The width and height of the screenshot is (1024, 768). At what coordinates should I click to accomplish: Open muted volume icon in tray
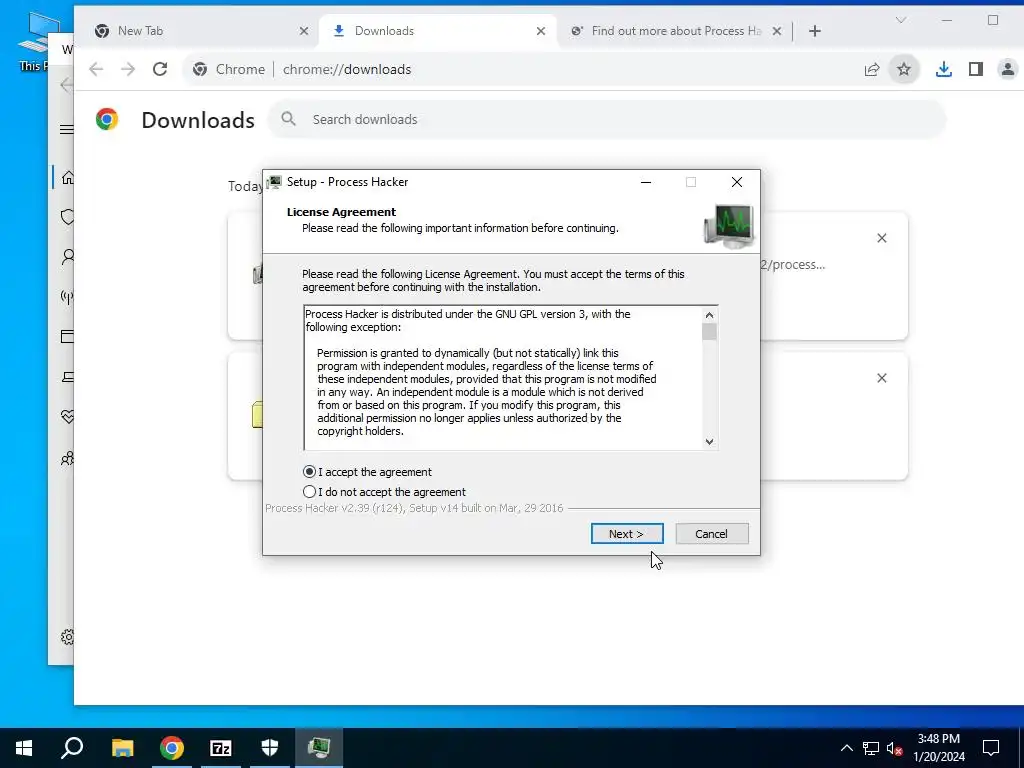pyautogui.click(x=894, y=748)
